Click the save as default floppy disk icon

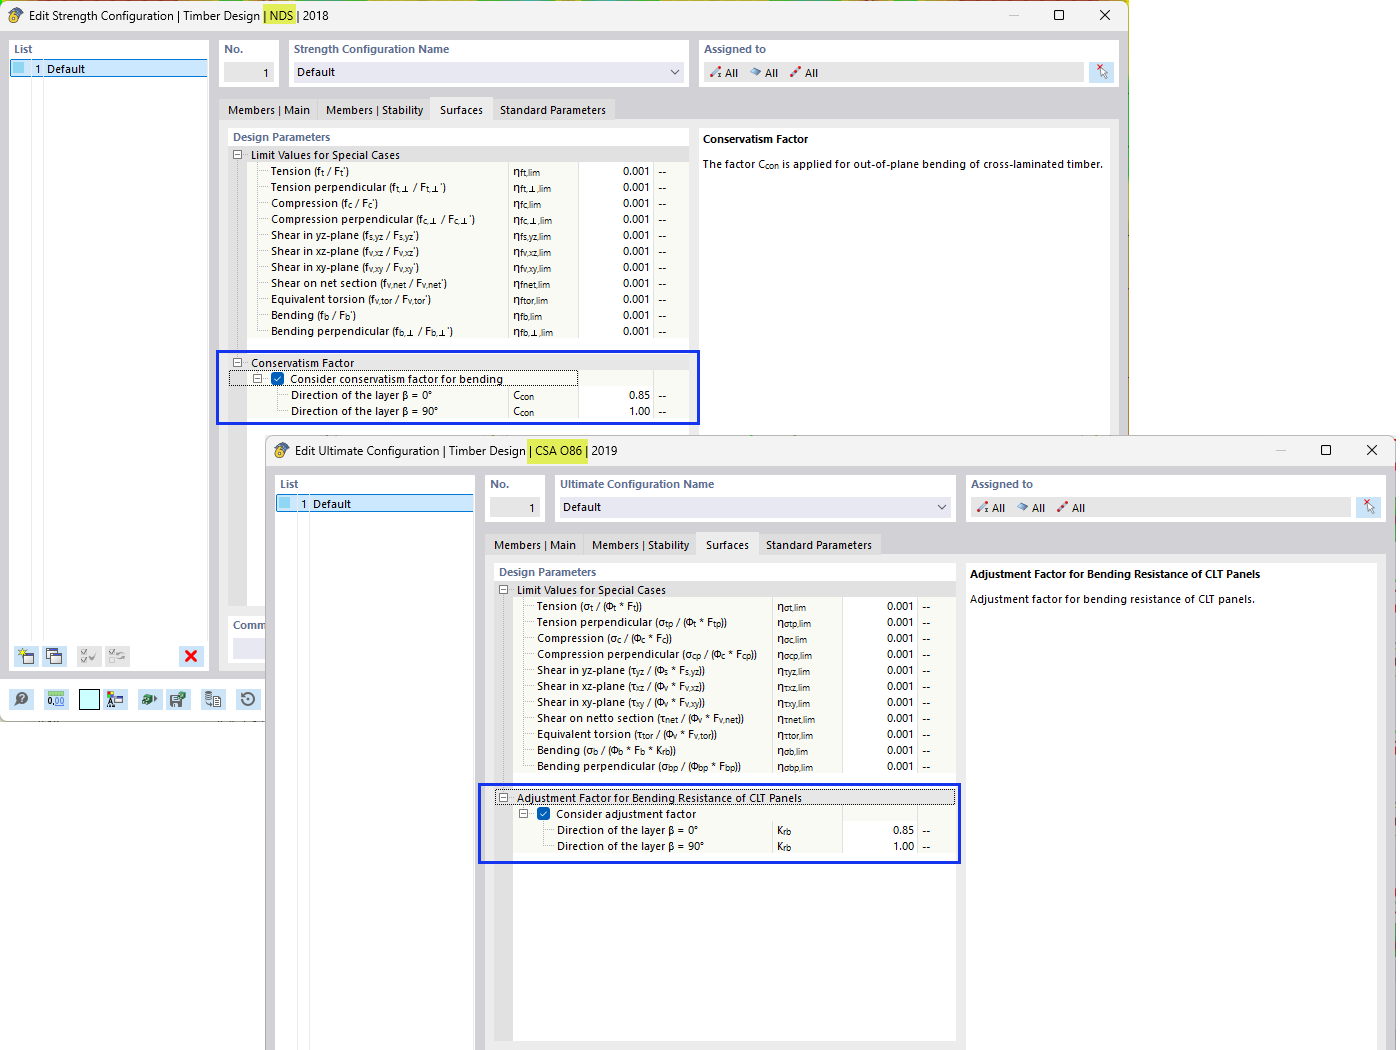pos(178,699)
